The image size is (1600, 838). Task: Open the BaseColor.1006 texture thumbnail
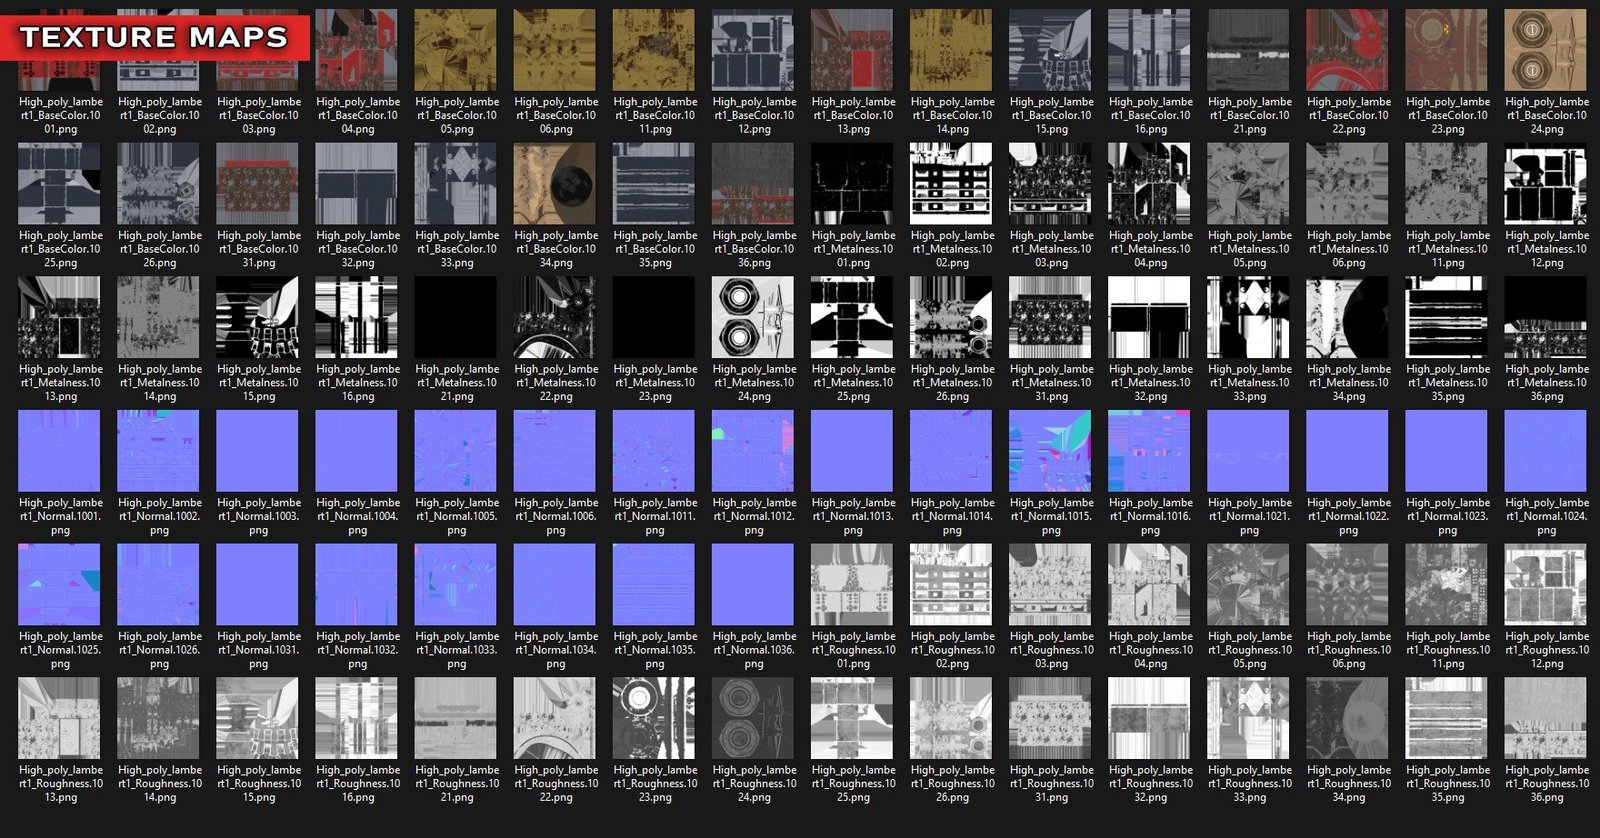pos(555,50)
